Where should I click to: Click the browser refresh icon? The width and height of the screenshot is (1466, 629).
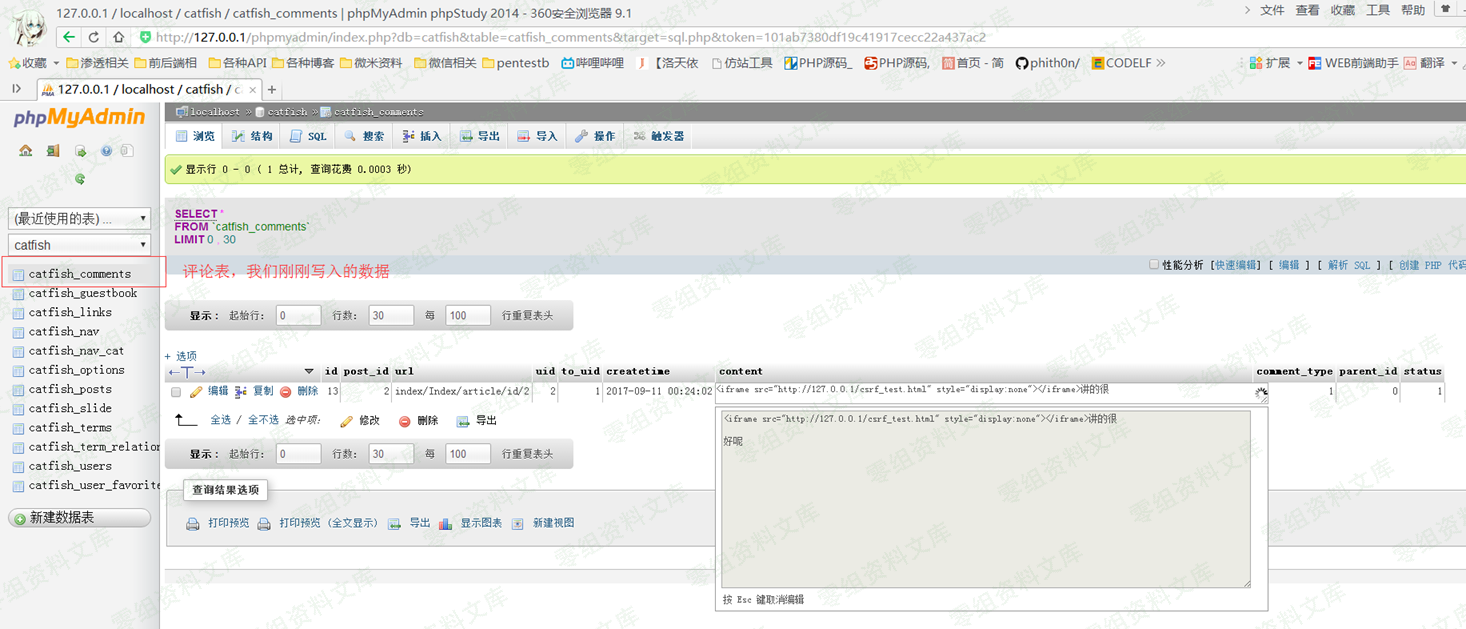93,37
